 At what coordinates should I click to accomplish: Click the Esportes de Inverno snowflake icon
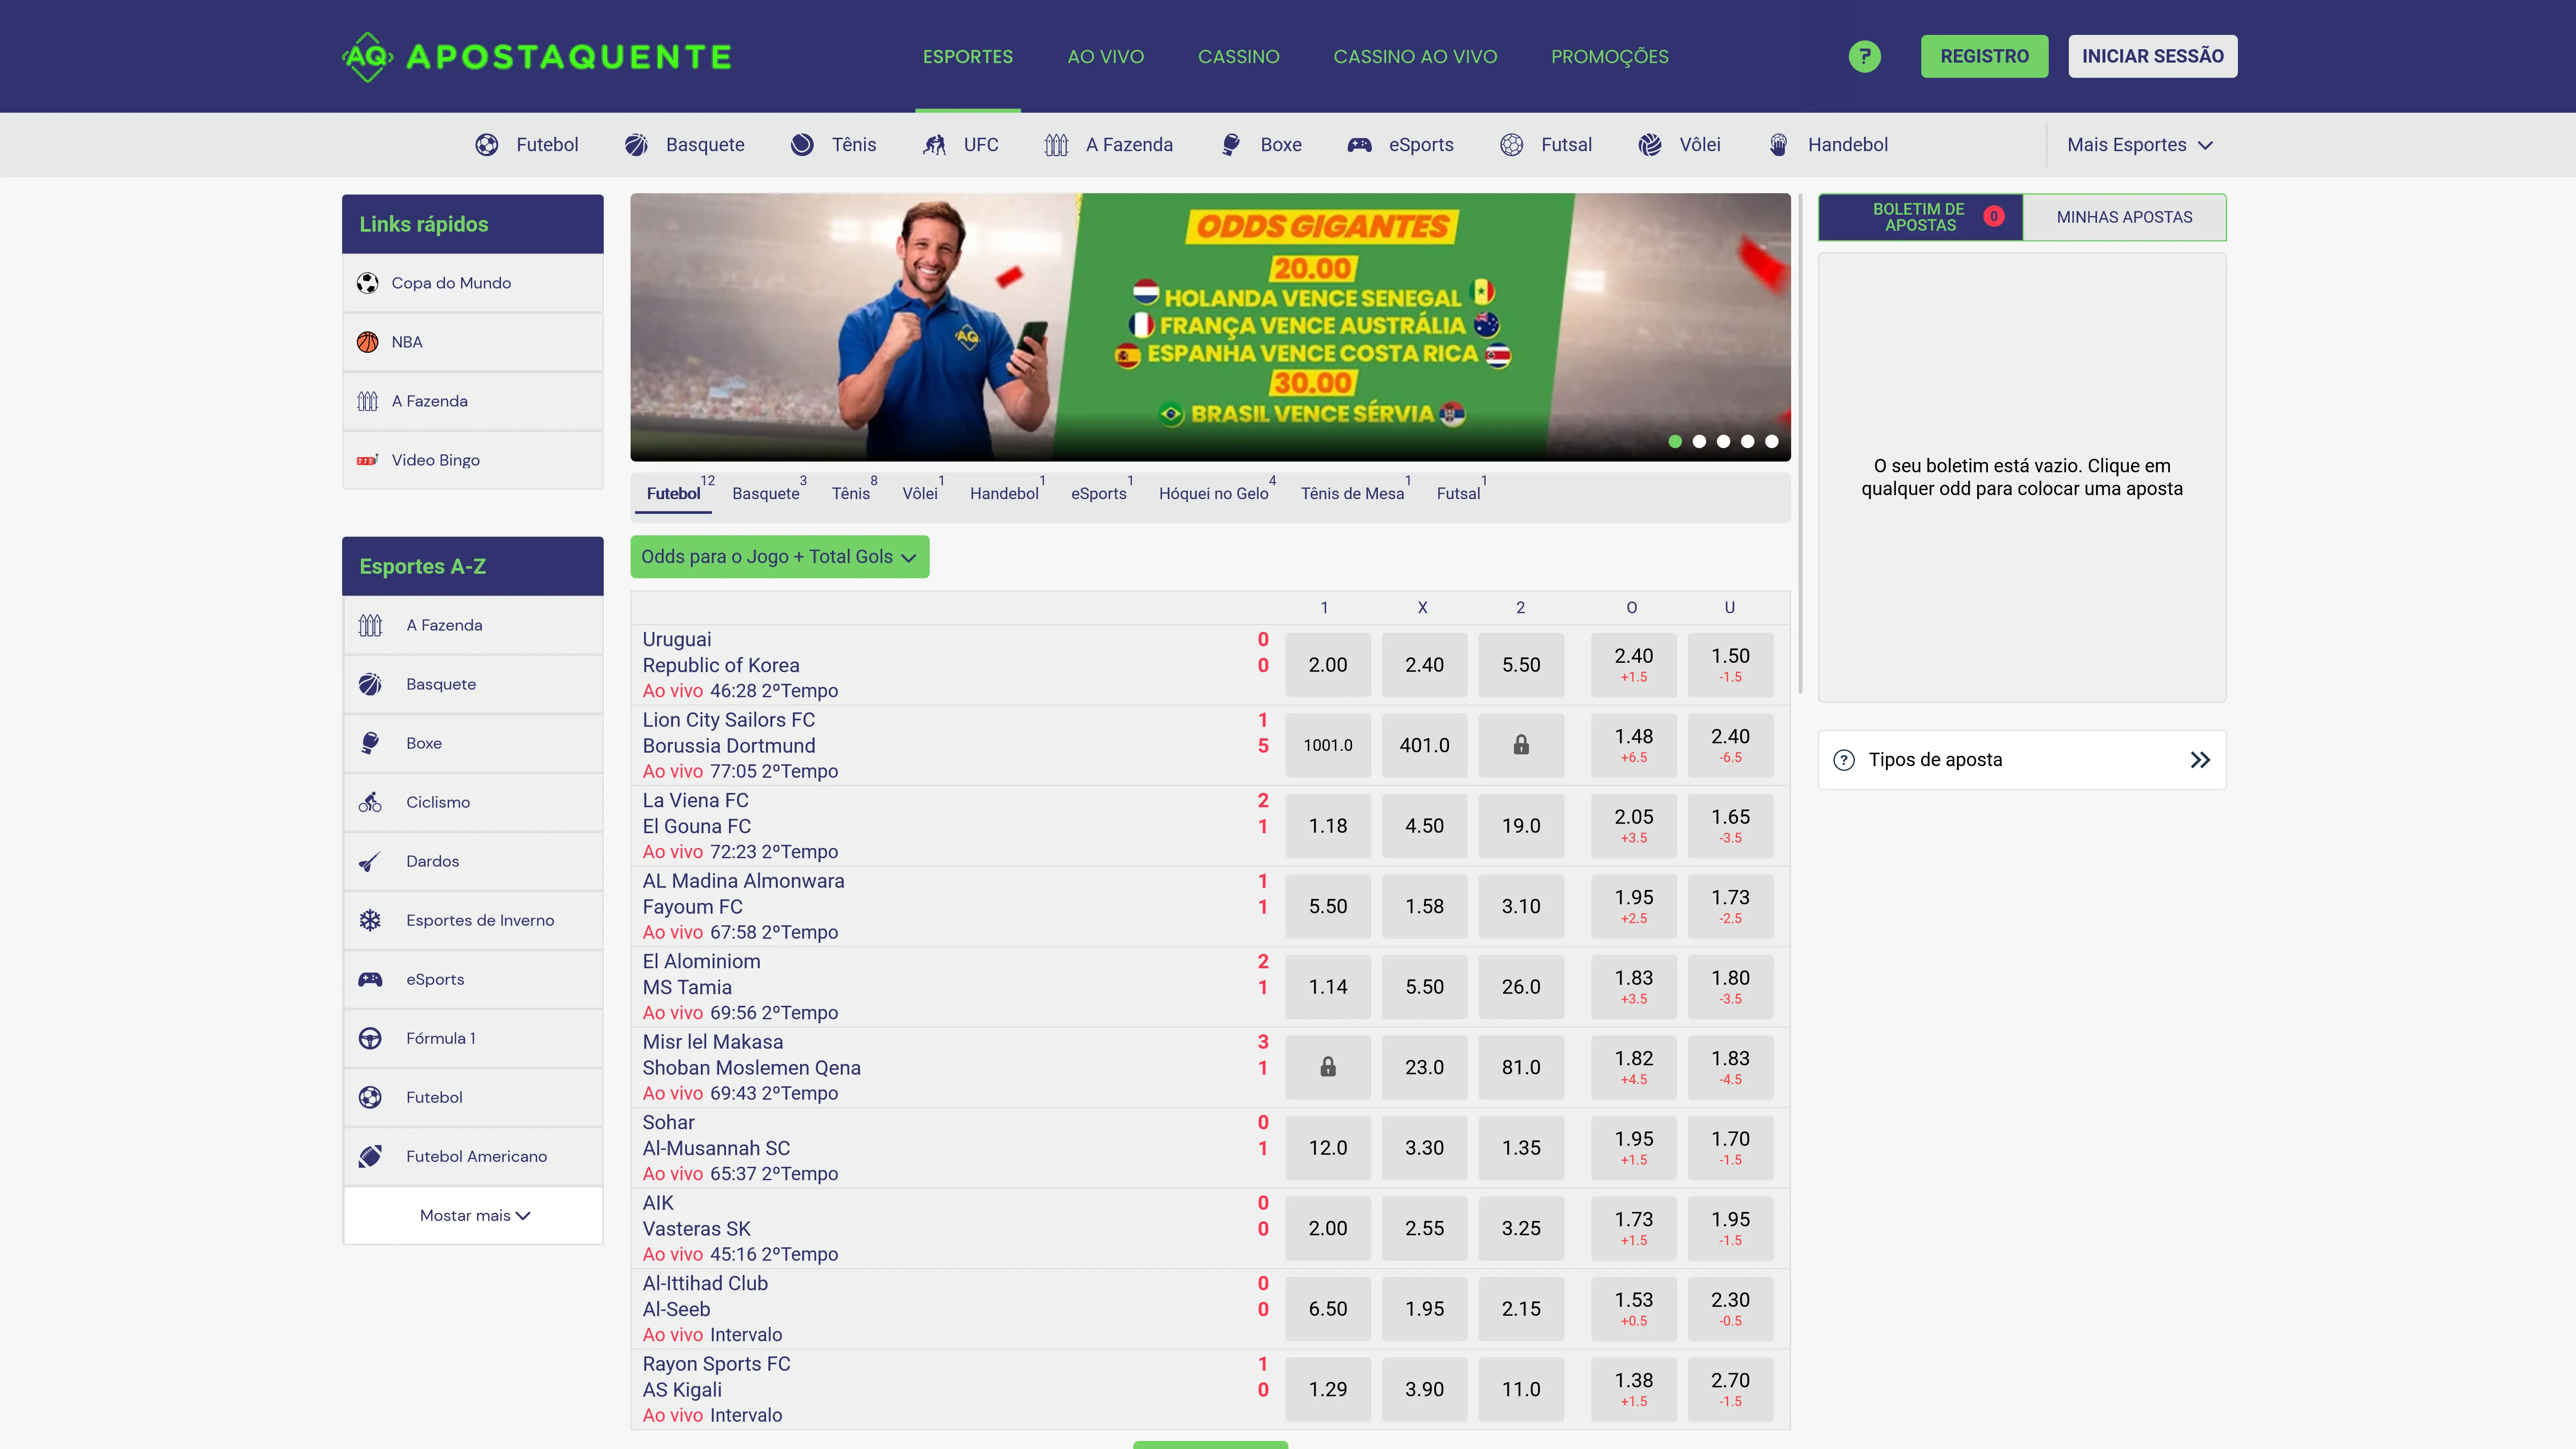pyautogui.click(x=370, y=920)
